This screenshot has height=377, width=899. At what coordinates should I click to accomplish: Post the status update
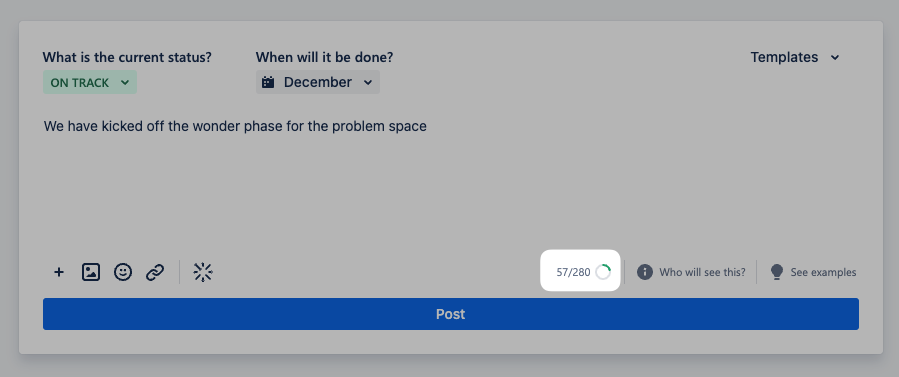click(x=451, y=314)
